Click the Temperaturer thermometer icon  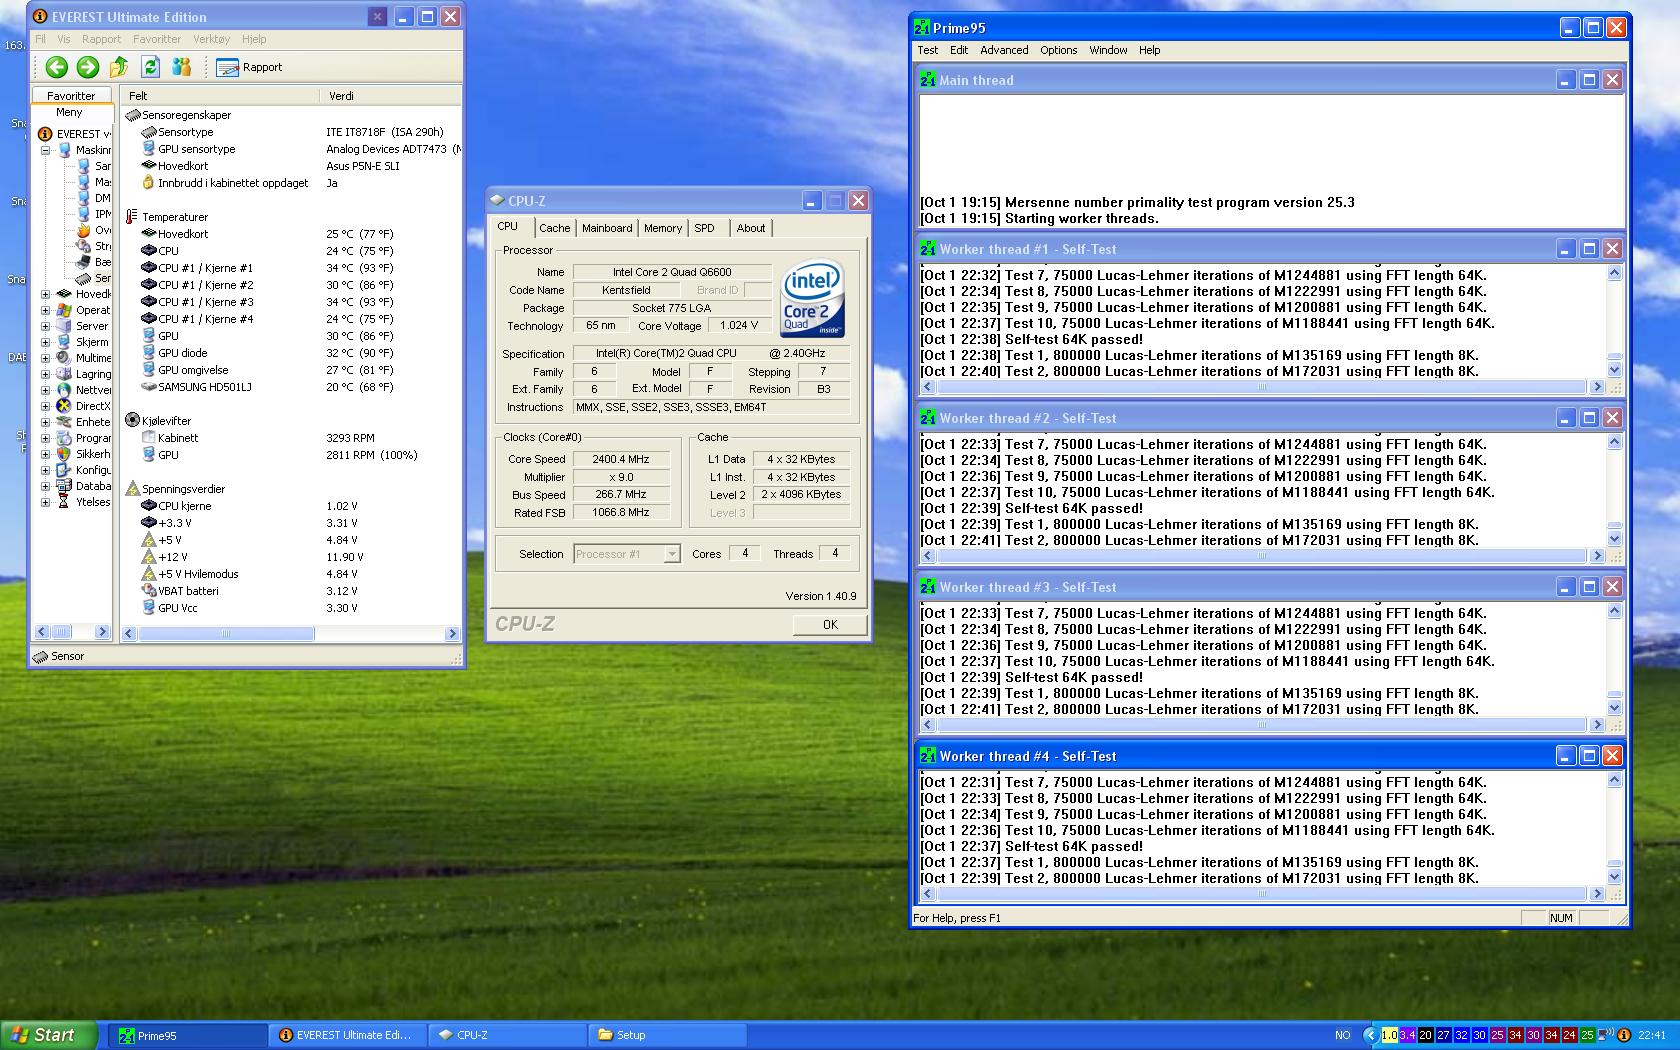point(132,217)
